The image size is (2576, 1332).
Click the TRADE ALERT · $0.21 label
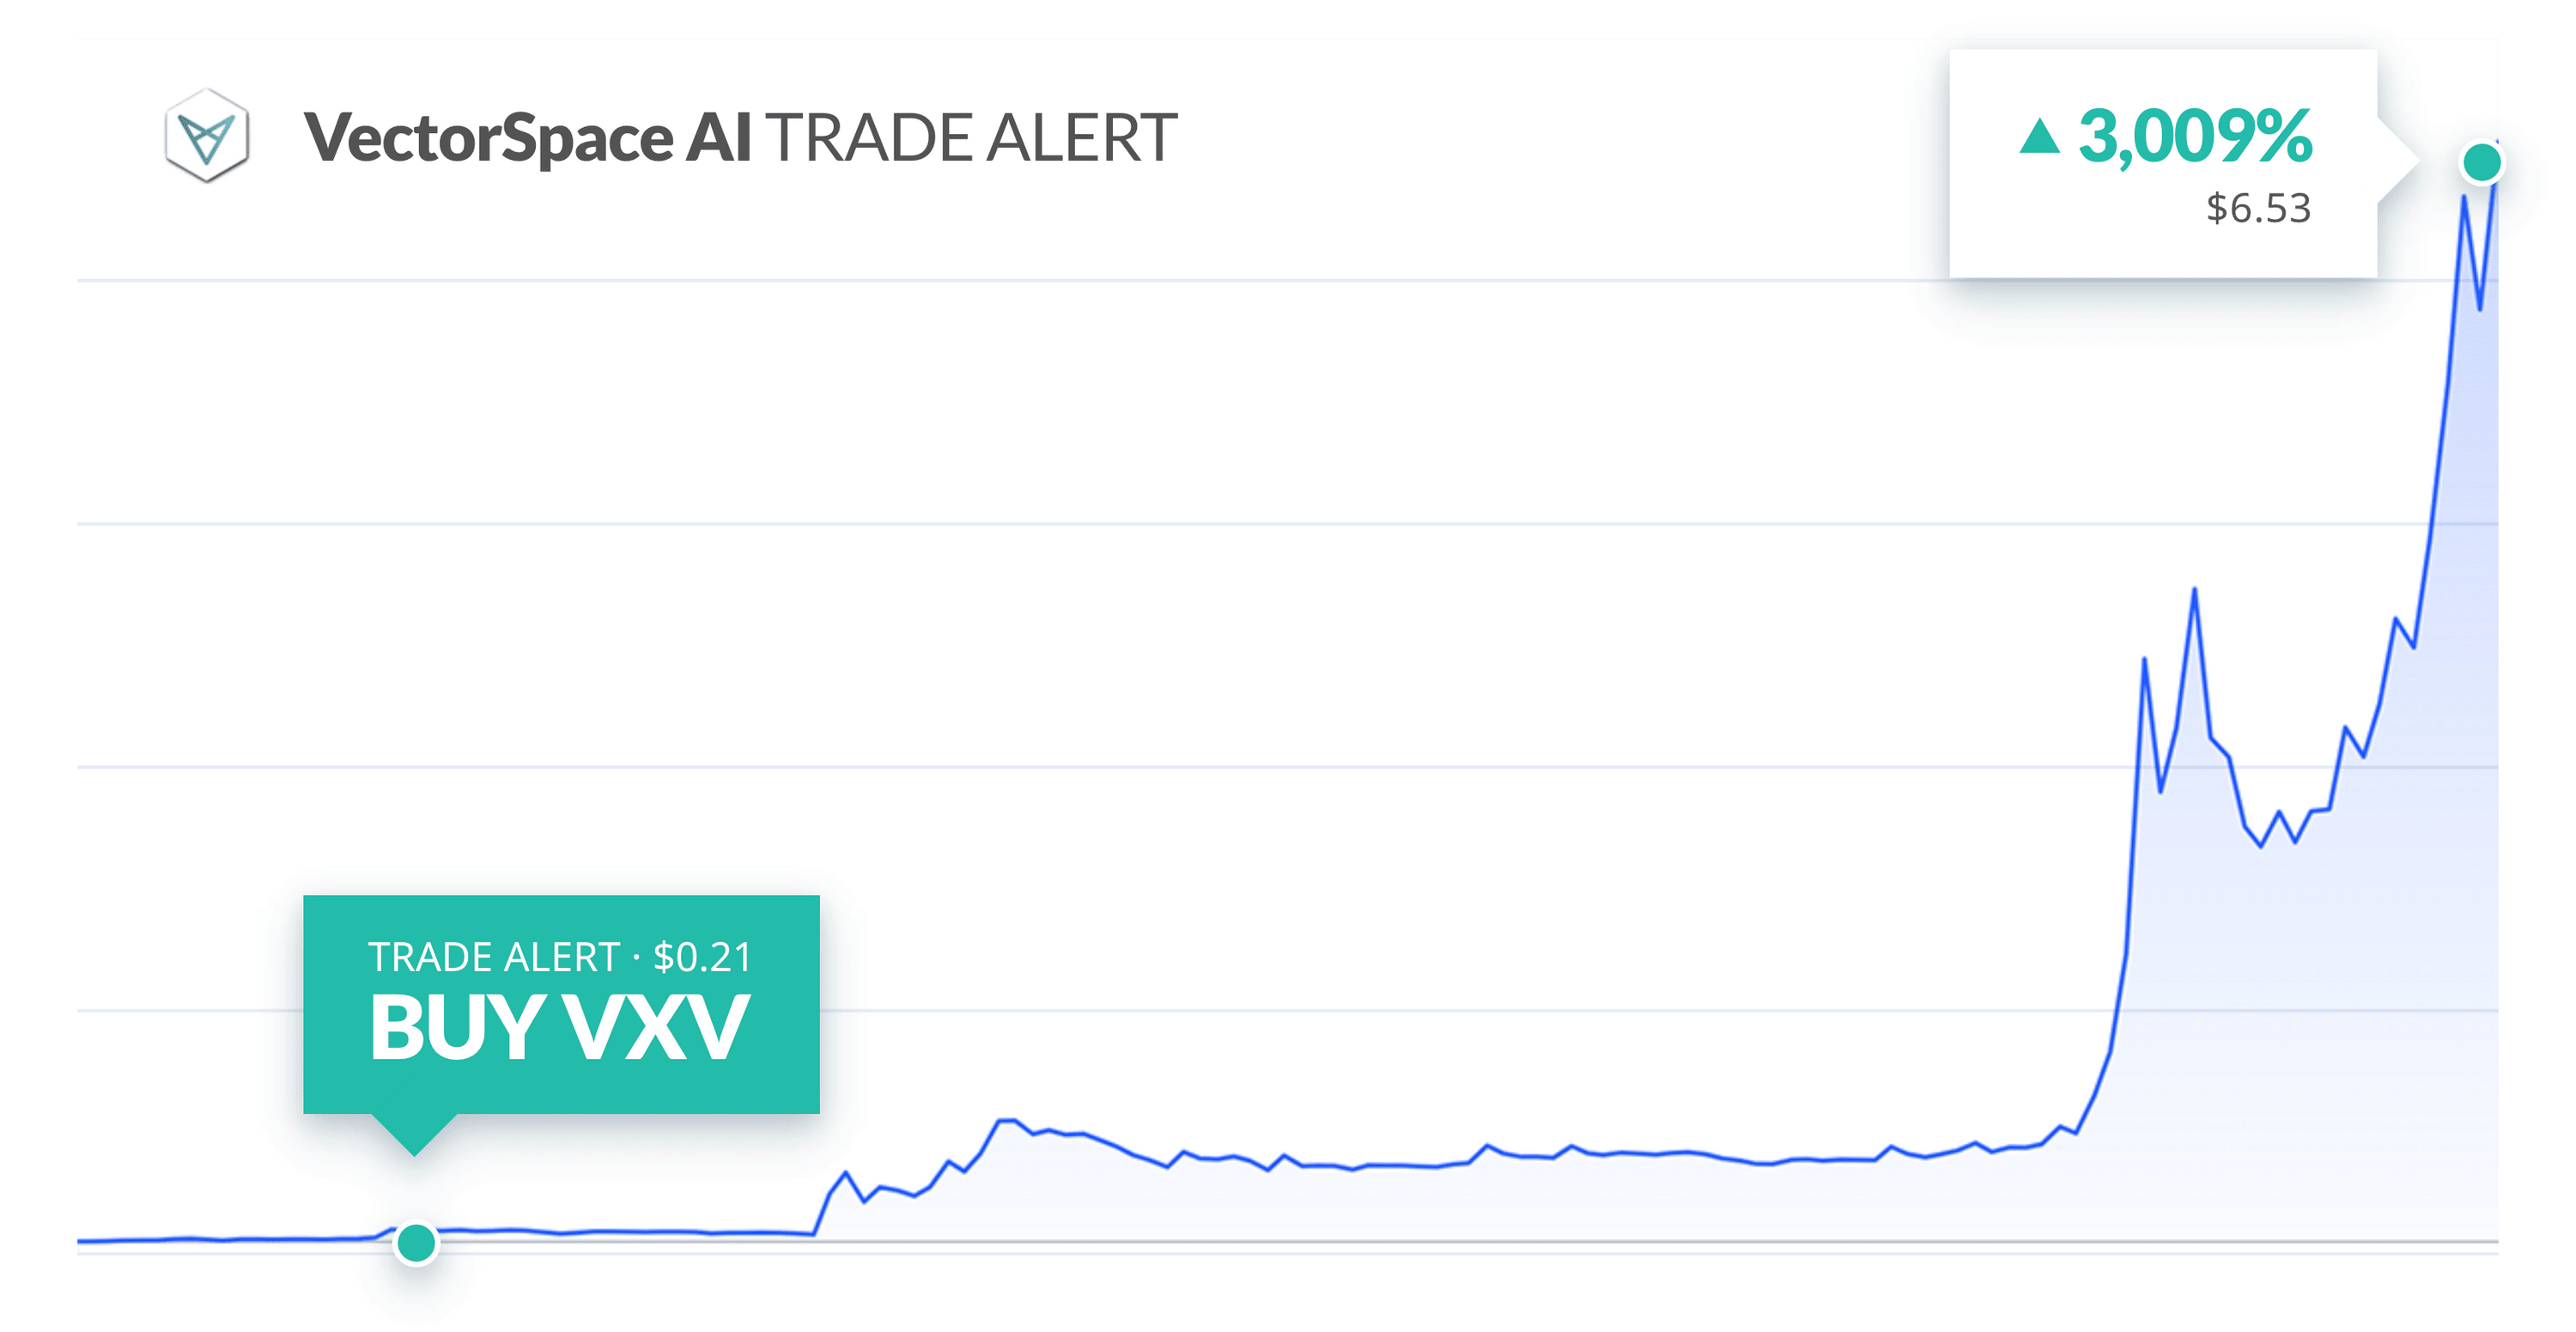pos(559,957)
